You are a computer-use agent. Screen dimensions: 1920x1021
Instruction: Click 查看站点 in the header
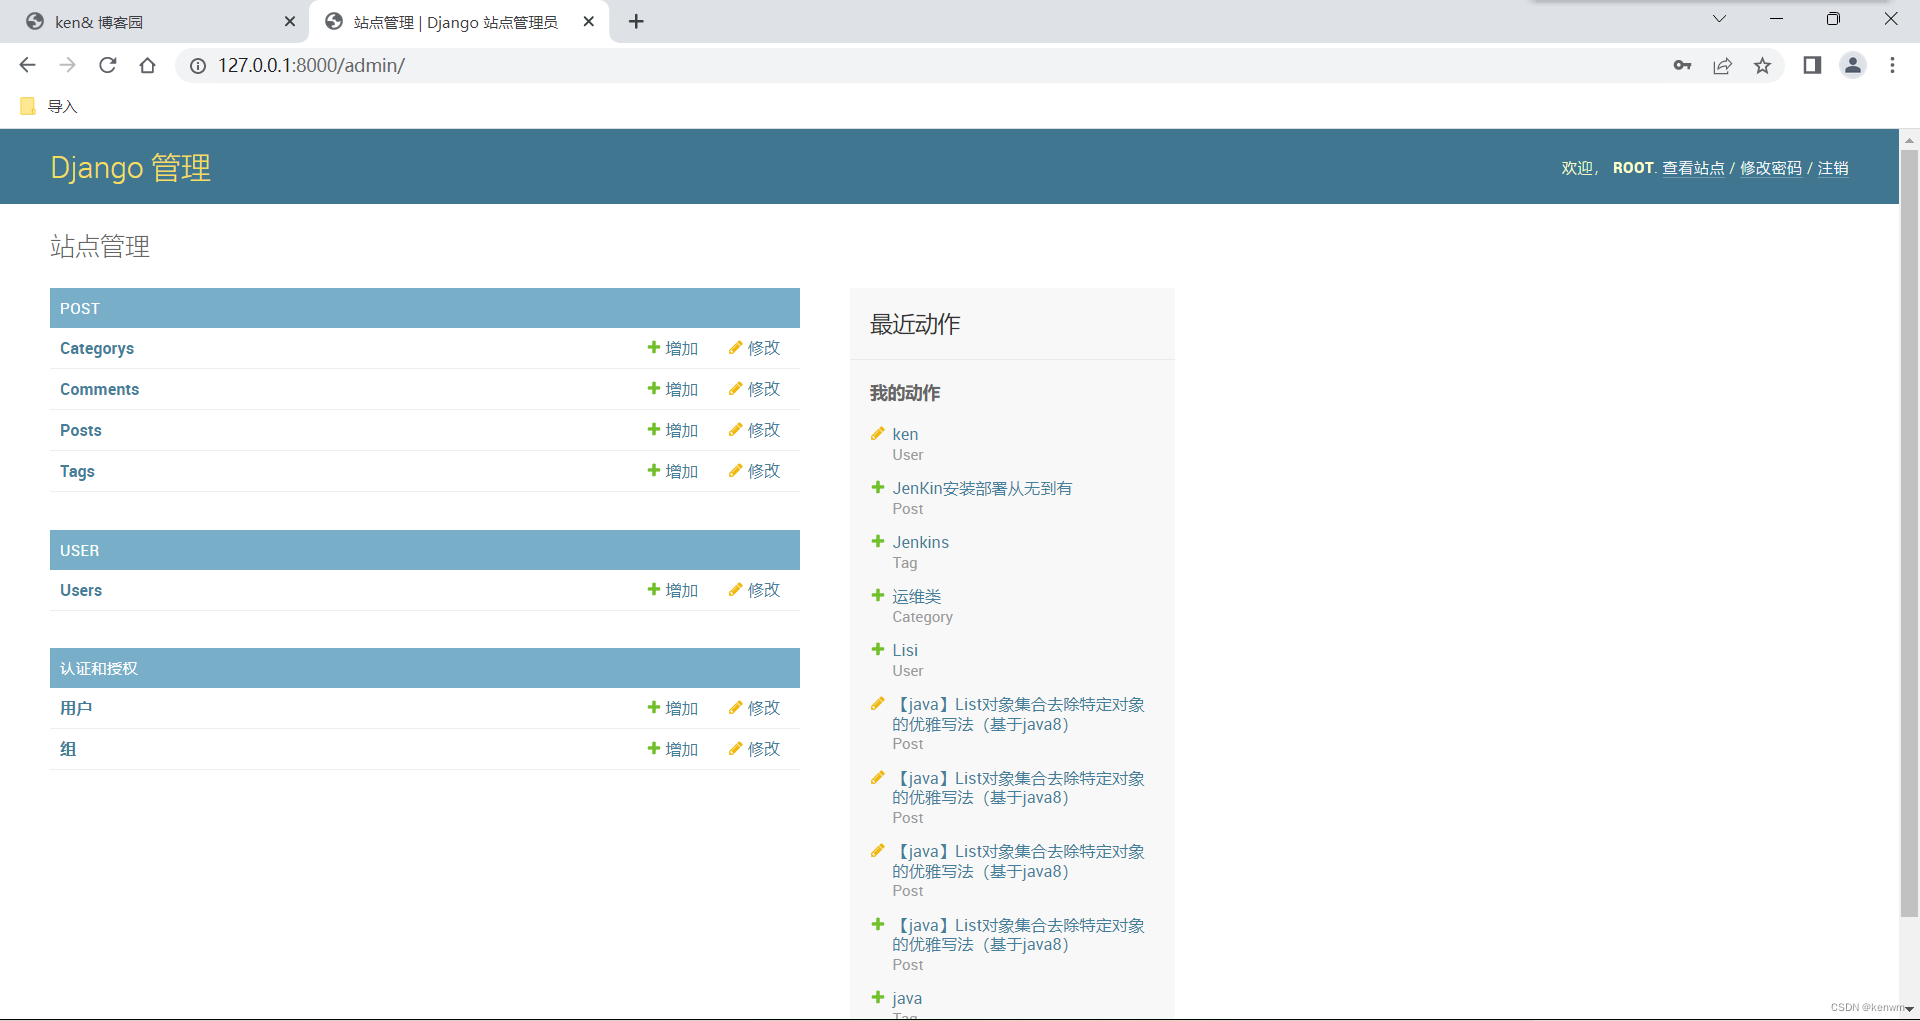click(x=1693, y=168)
